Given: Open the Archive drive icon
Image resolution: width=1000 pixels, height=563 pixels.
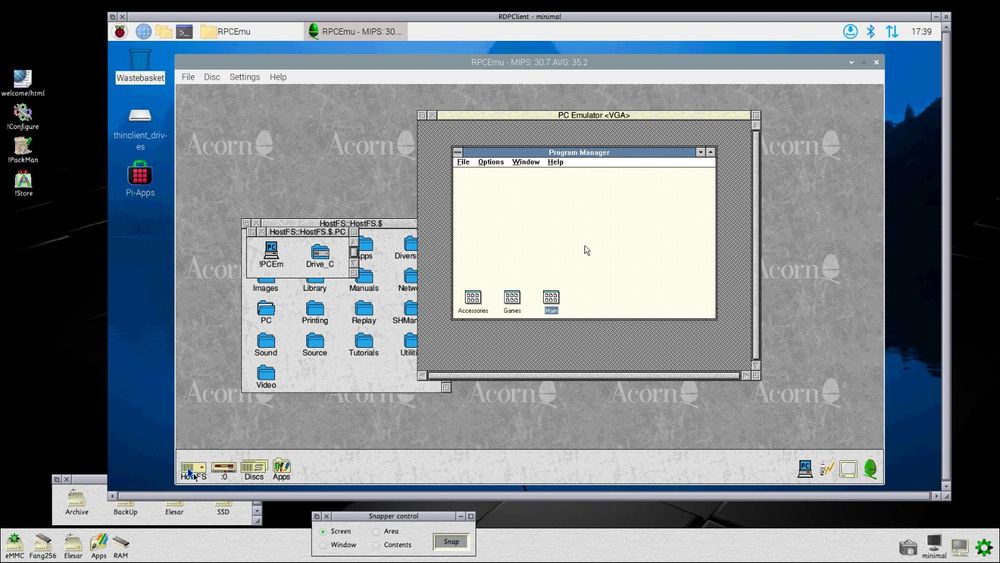Looking at the screenshot, I should coord(77,502).
